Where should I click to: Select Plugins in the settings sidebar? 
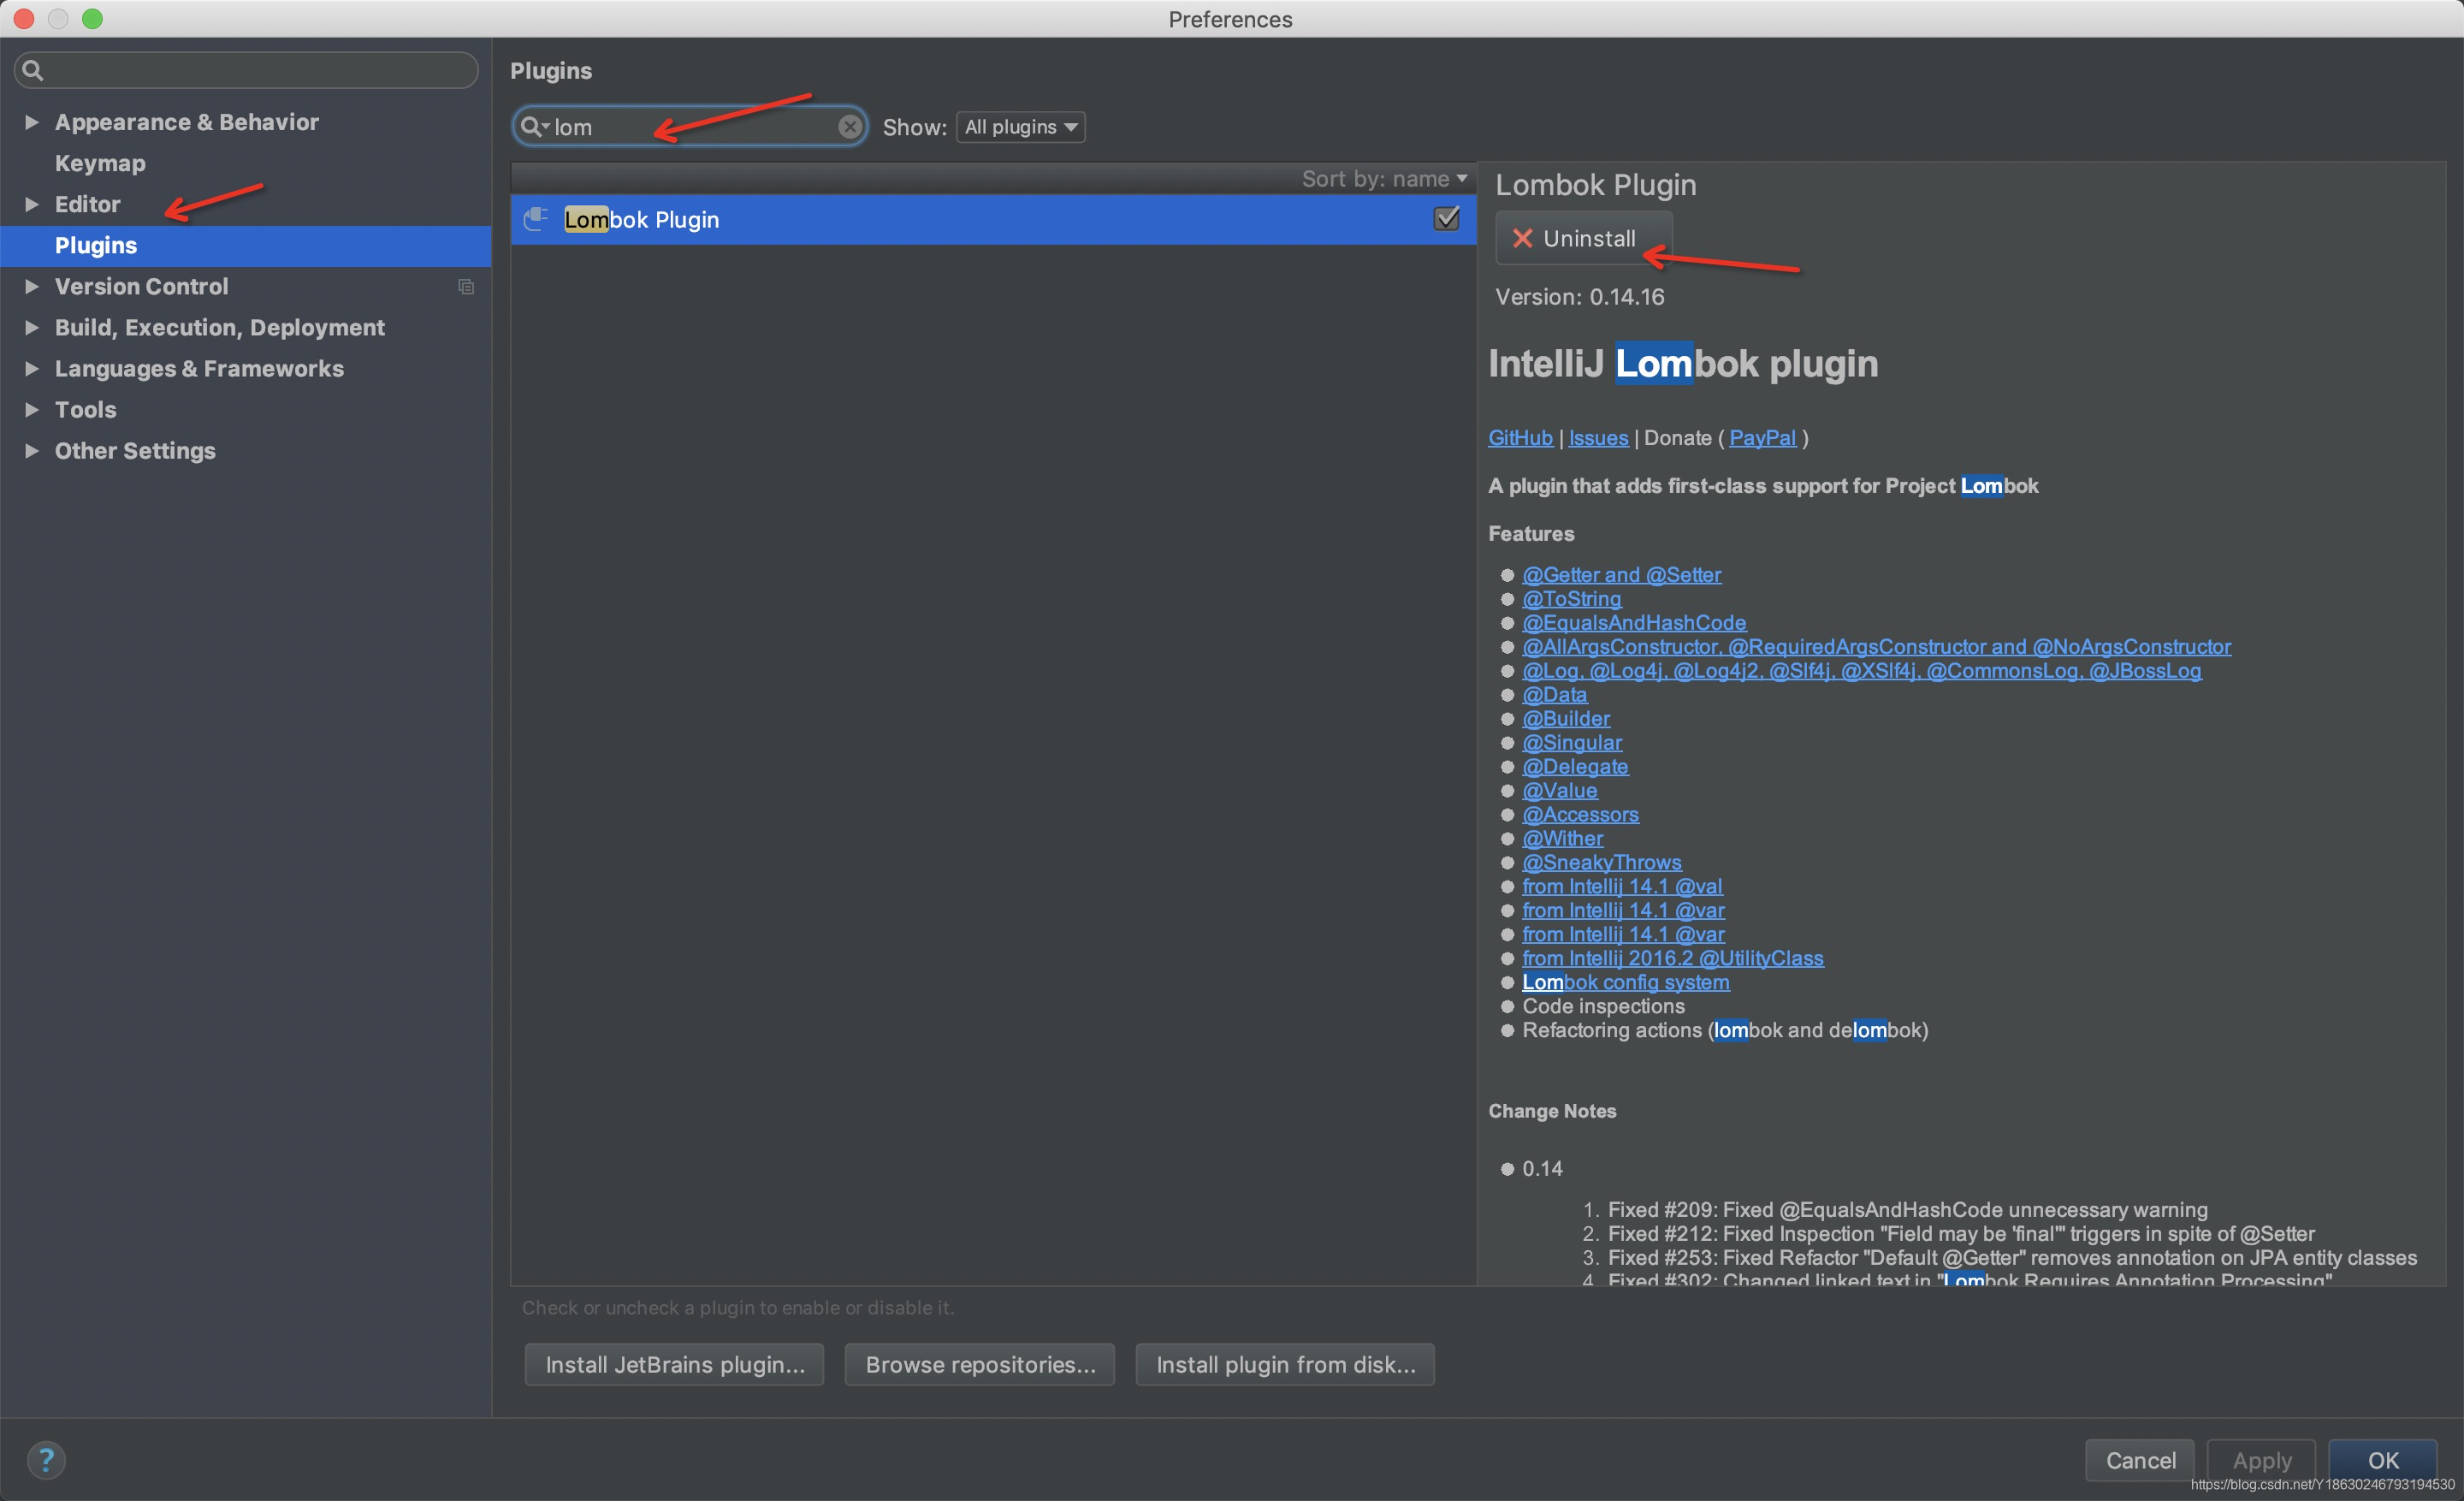(96, 245)
